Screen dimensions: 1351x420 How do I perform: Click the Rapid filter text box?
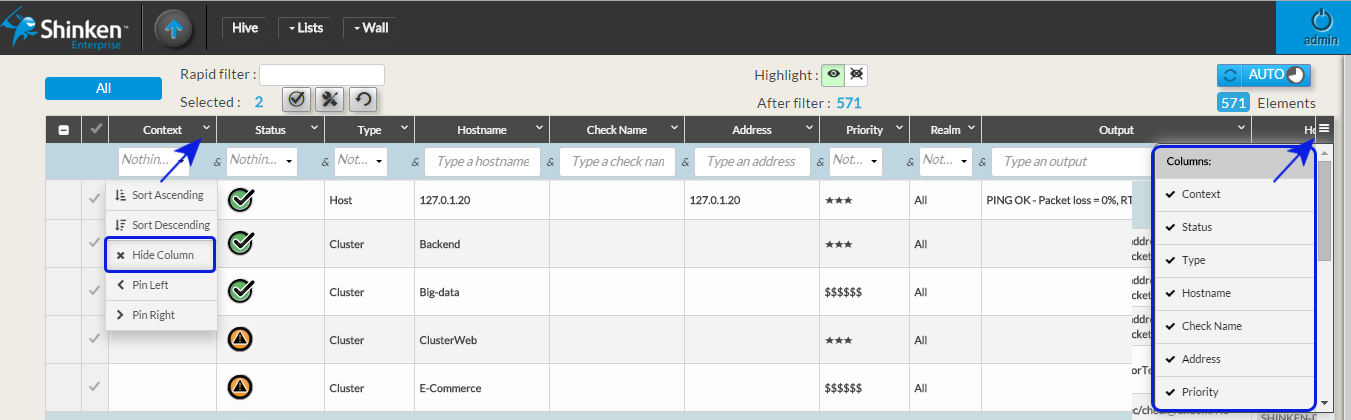pyautogui.click(x=322, y=75)
